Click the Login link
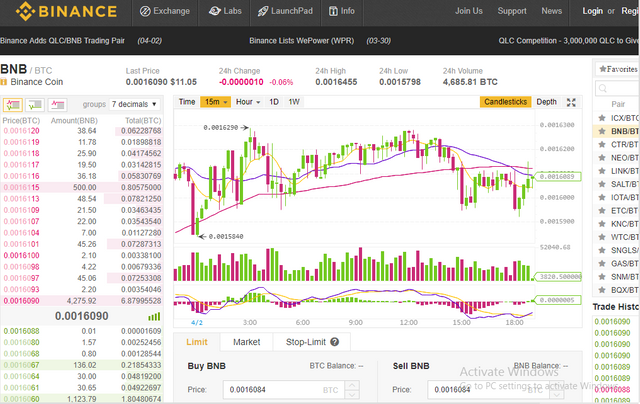Image resolution: width=640 pixels, height=404 pixels. click(x=592, y=11)
